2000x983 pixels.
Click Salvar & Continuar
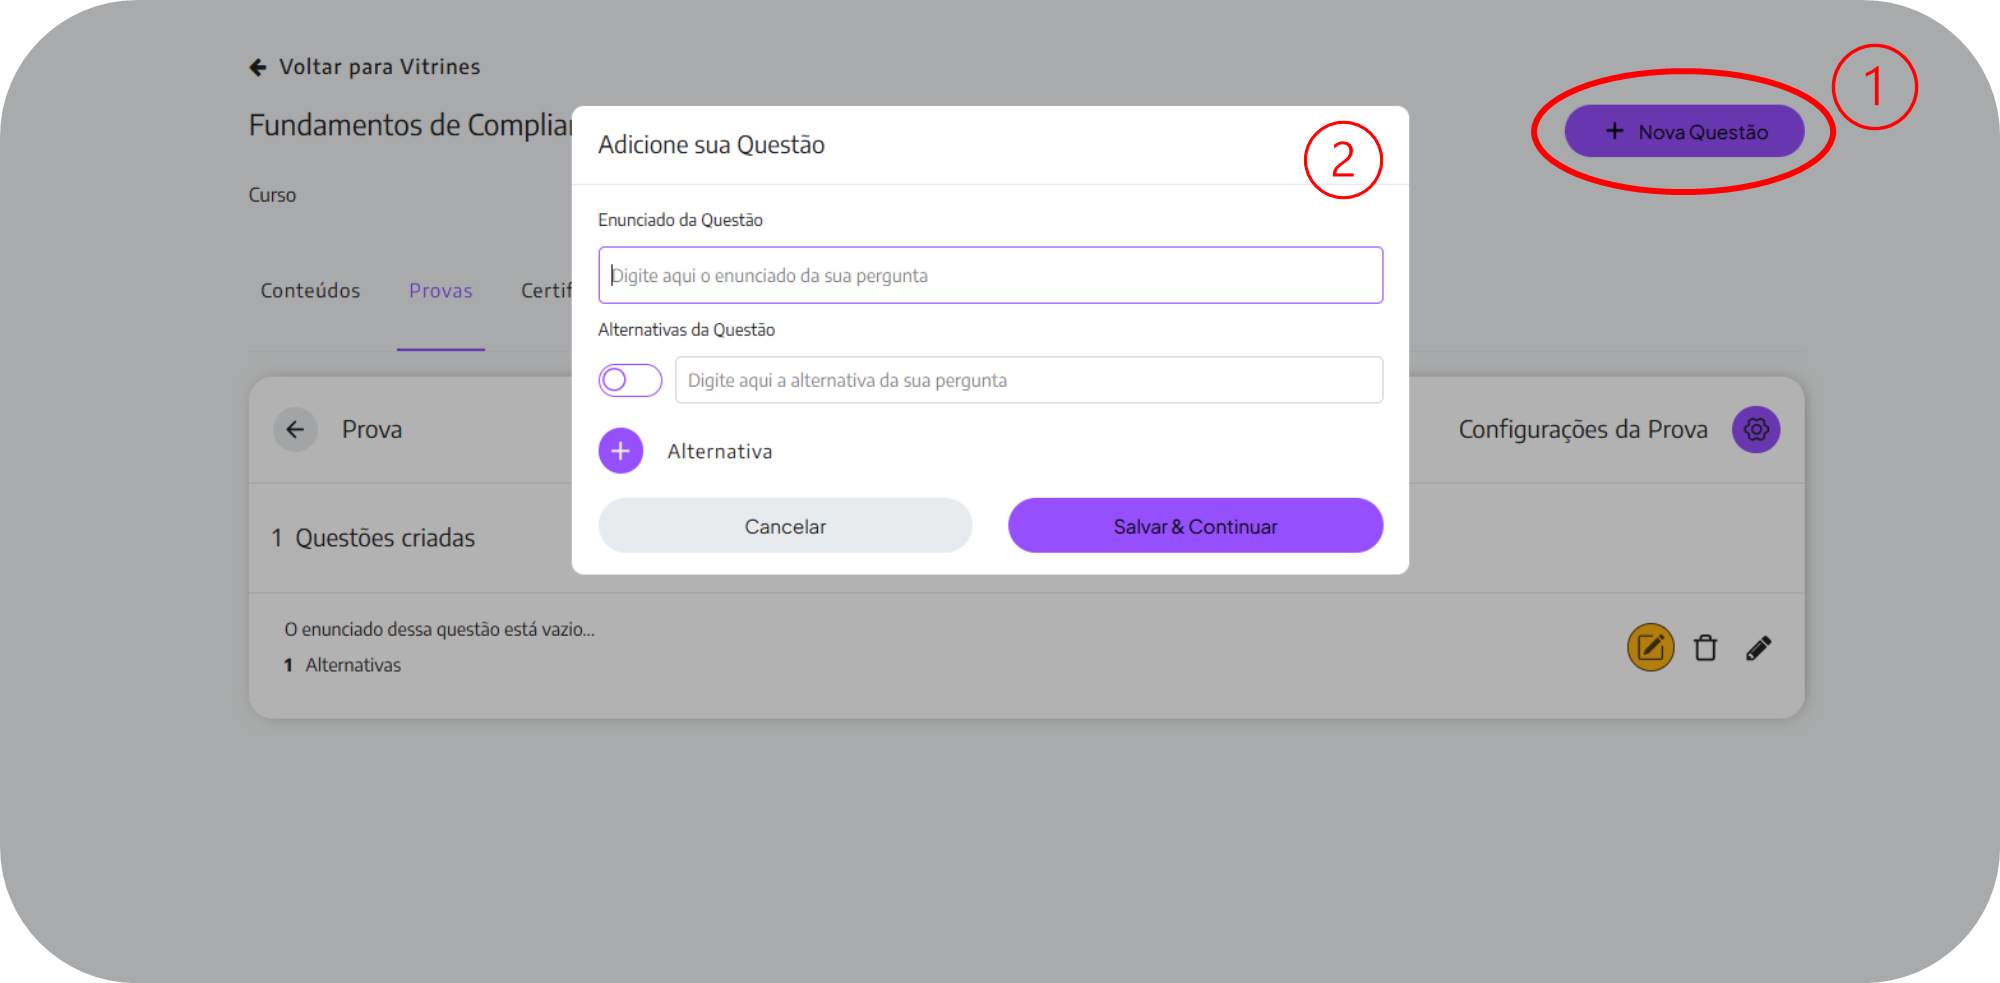[x=1195, y=526]
